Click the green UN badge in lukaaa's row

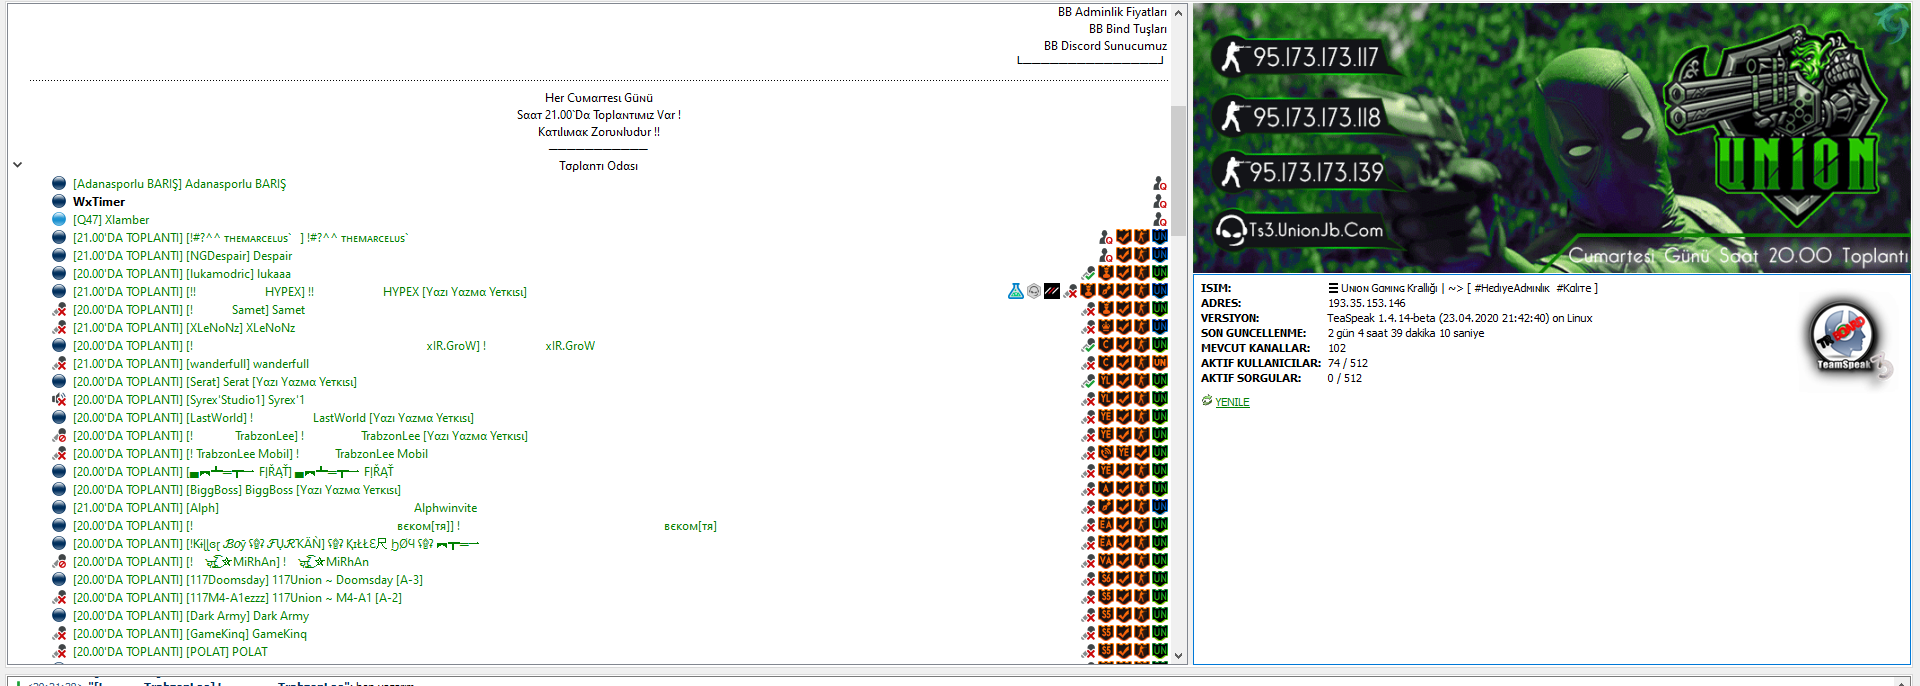click(1160, 273)
